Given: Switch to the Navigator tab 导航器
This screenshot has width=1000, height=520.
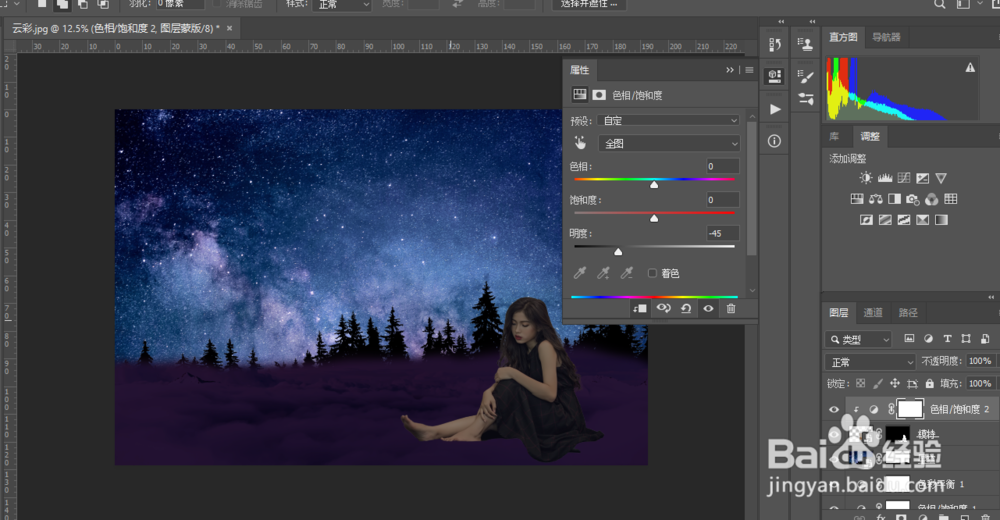Looking at the screenshot, I should point(886,37).
